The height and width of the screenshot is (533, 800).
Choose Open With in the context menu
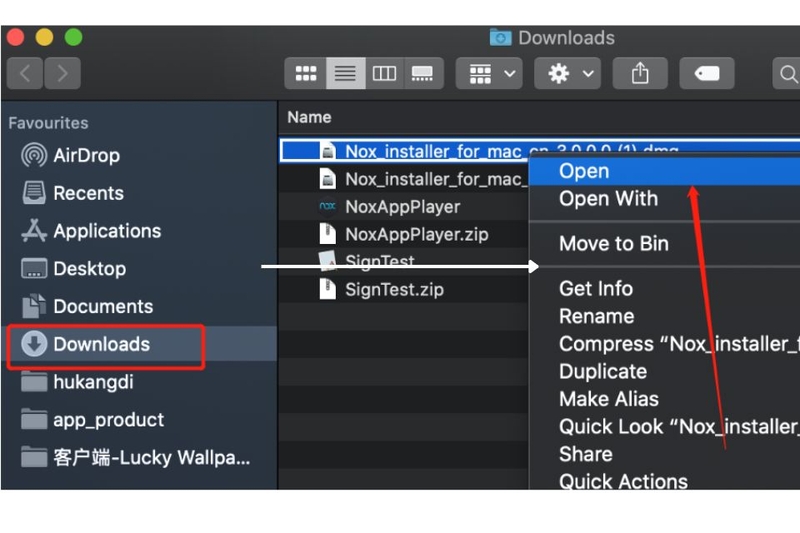[x=665, y=198]
